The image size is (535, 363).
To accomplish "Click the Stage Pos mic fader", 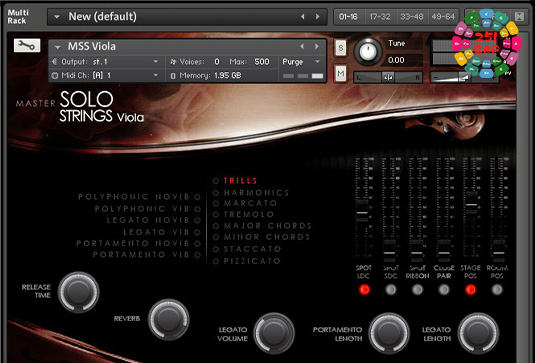I will (472, 204).
